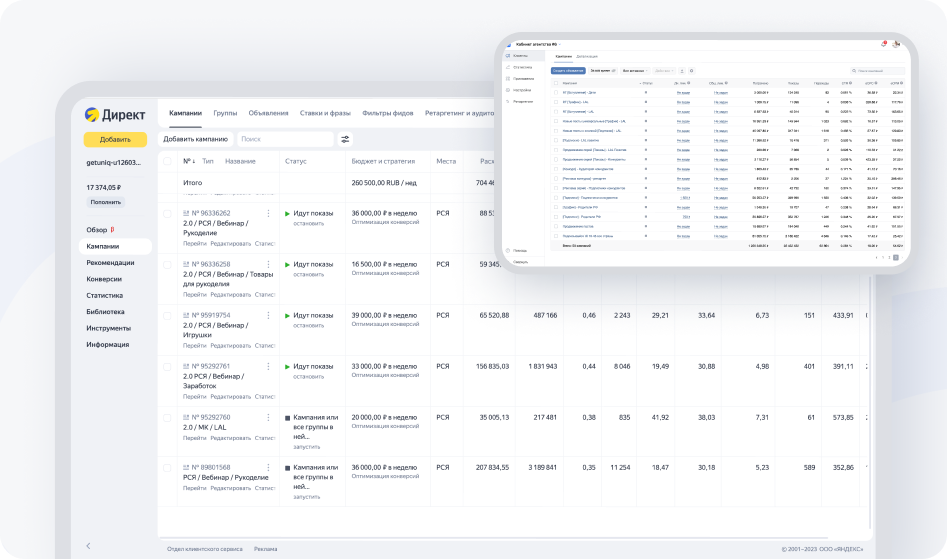Open the three-dot menu for campaign 96336262
This screenshot has width=947, height=559.
coord(268,213)
